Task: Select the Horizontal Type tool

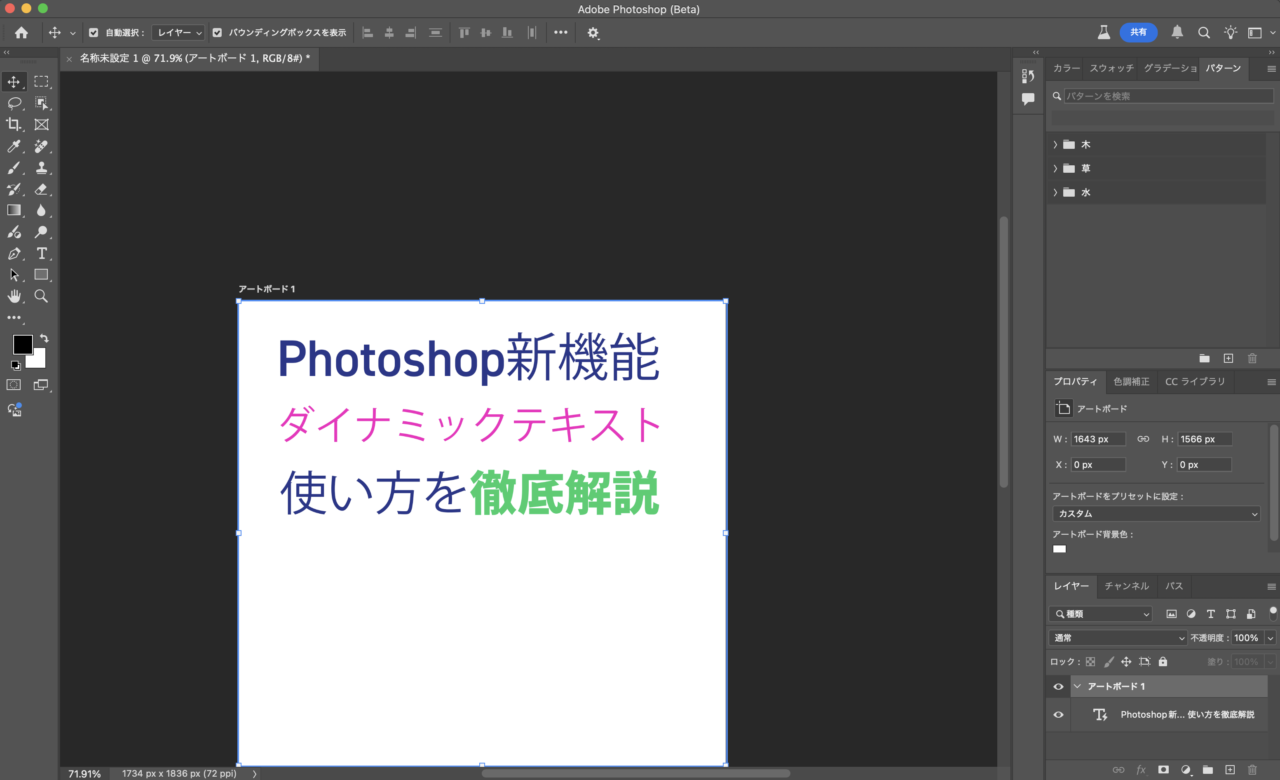Action: (x=41, y=254)
